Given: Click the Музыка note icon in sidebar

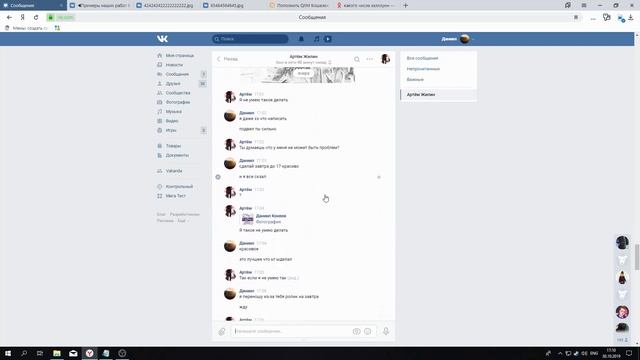Looking at the screenshot, I should pyautogui.click(x=160, y=111).
